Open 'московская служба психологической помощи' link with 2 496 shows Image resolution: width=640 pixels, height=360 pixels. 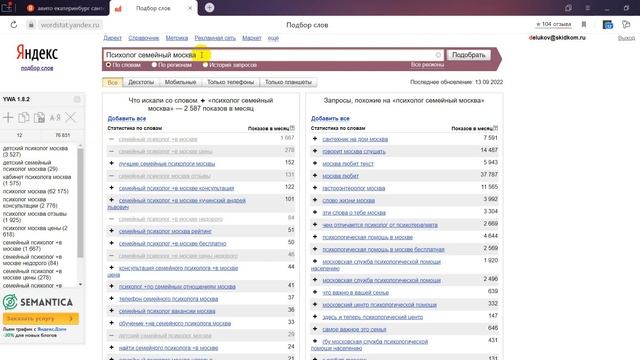coord(381,280)
